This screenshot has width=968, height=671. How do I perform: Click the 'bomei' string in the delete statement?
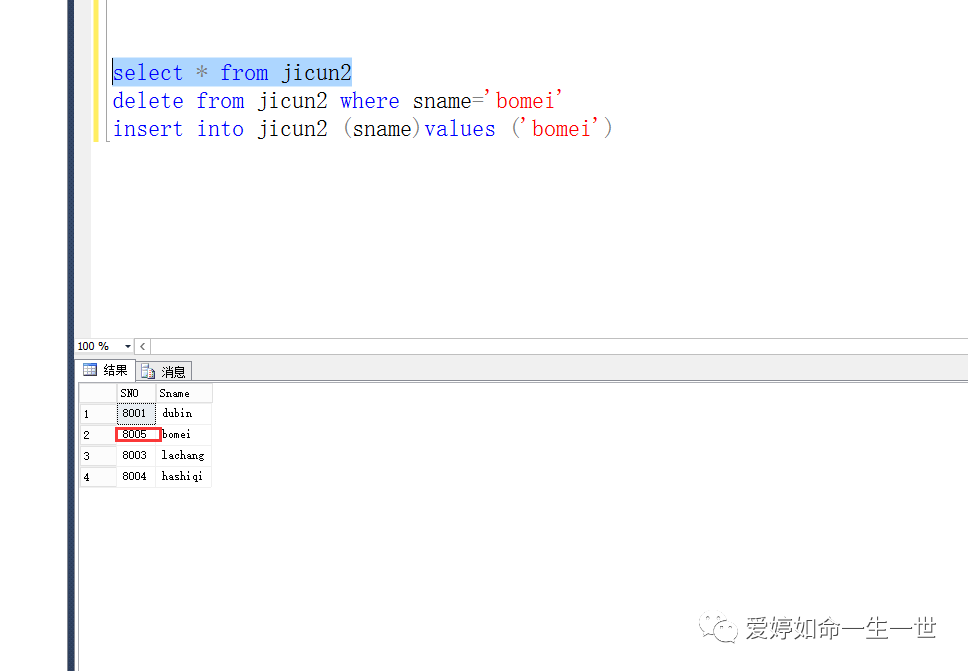tap(524, 101)
